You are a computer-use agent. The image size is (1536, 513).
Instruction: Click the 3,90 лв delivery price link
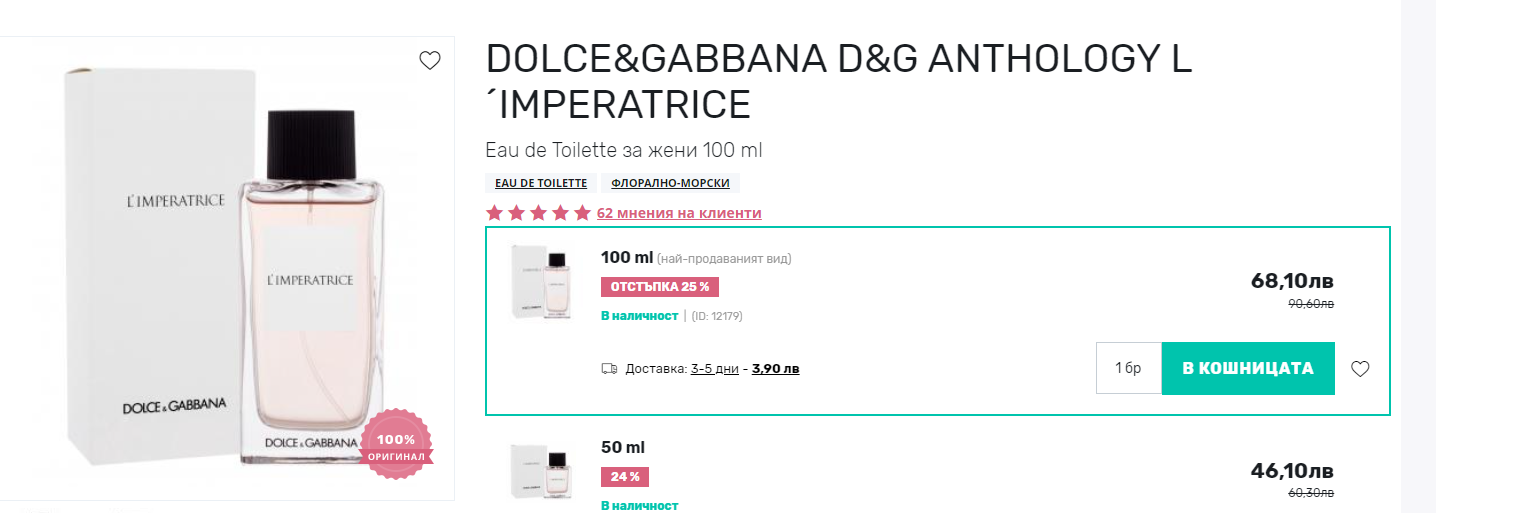click(x=775, y=369)
